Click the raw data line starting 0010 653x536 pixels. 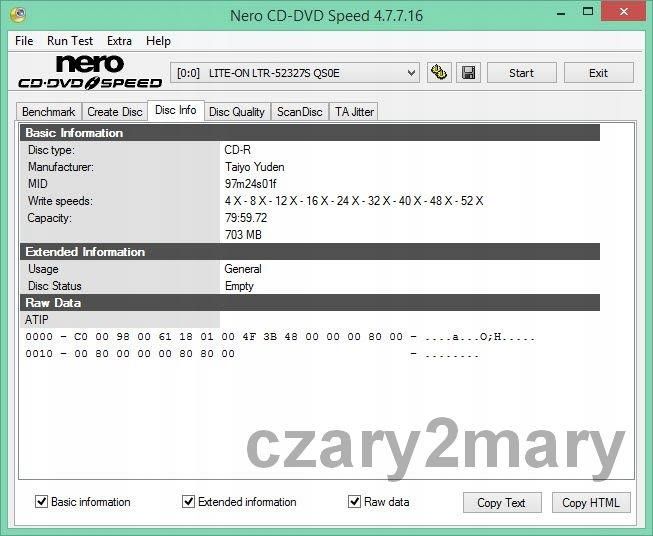click(x=252, y=354)
